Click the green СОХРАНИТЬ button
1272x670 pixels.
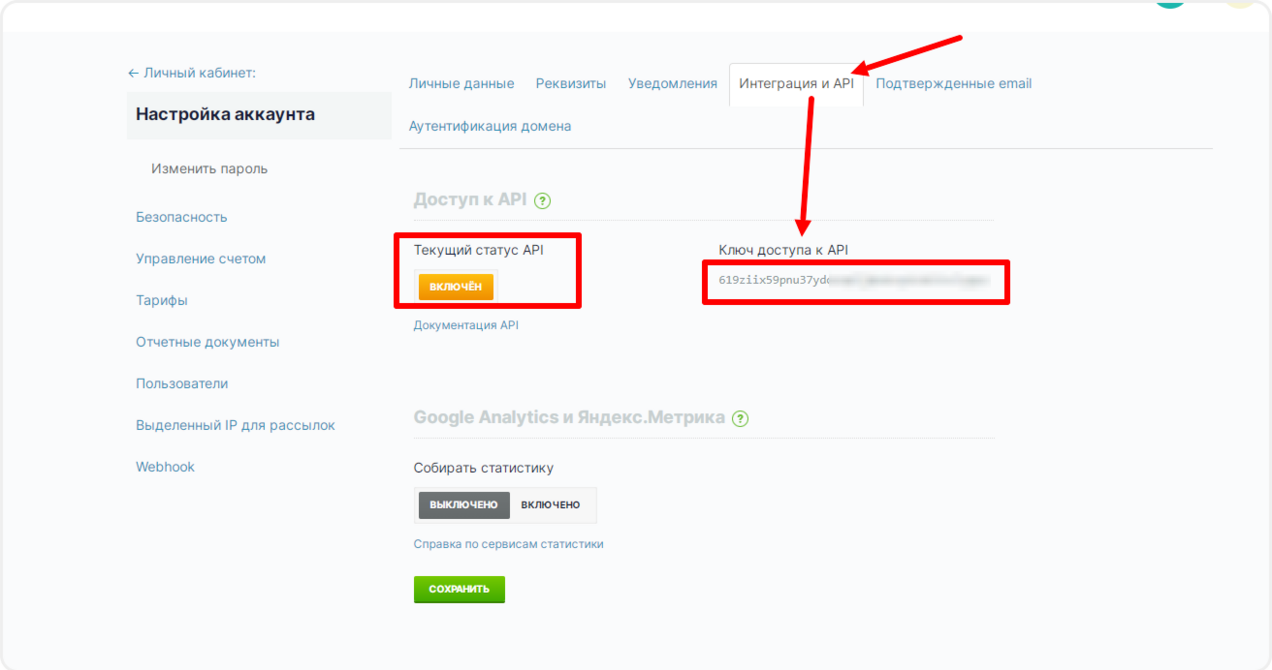tap(459, 589)
